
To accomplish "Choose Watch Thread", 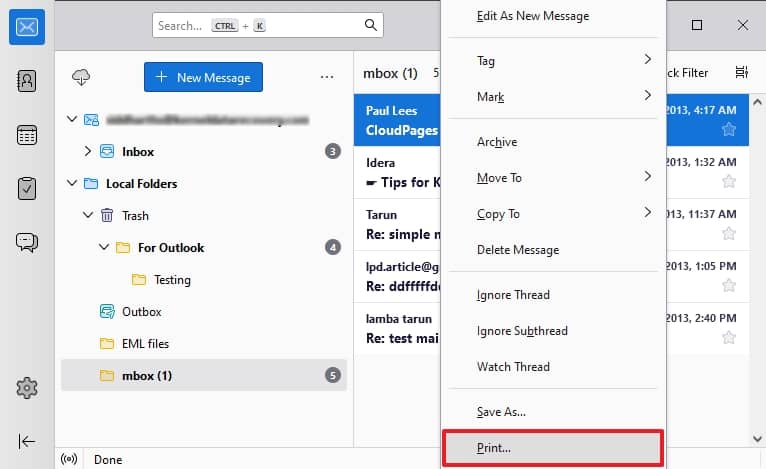I will coord(553,366).
